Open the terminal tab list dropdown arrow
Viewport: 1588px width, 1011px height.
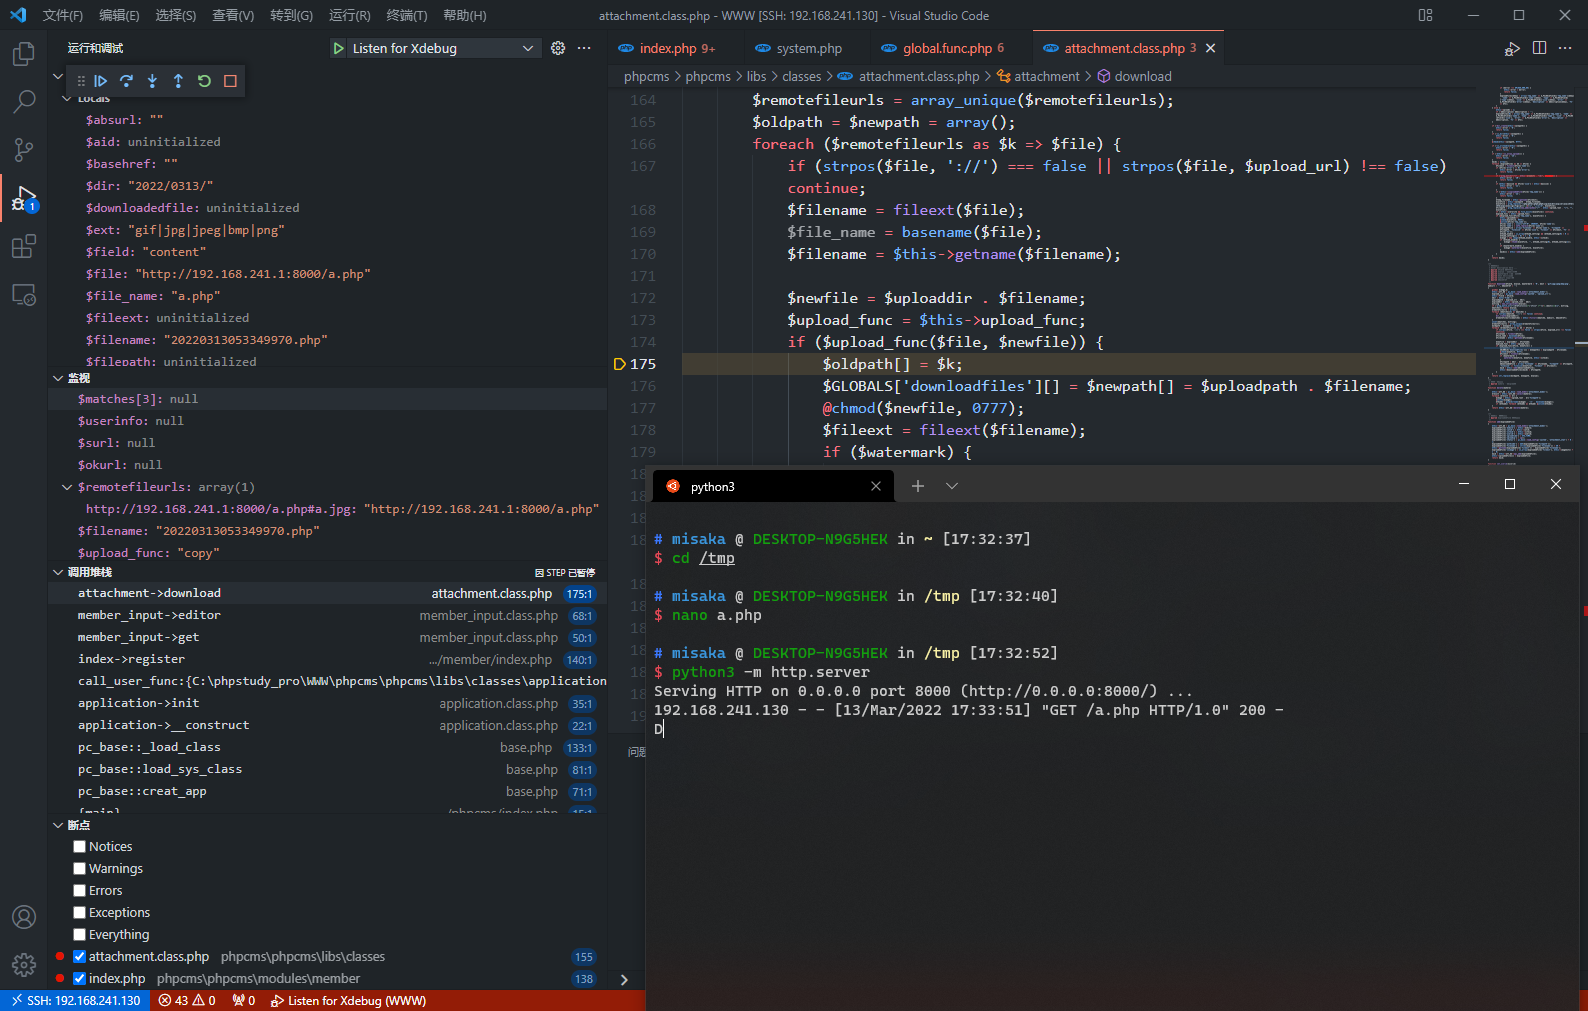click(952, 486)
